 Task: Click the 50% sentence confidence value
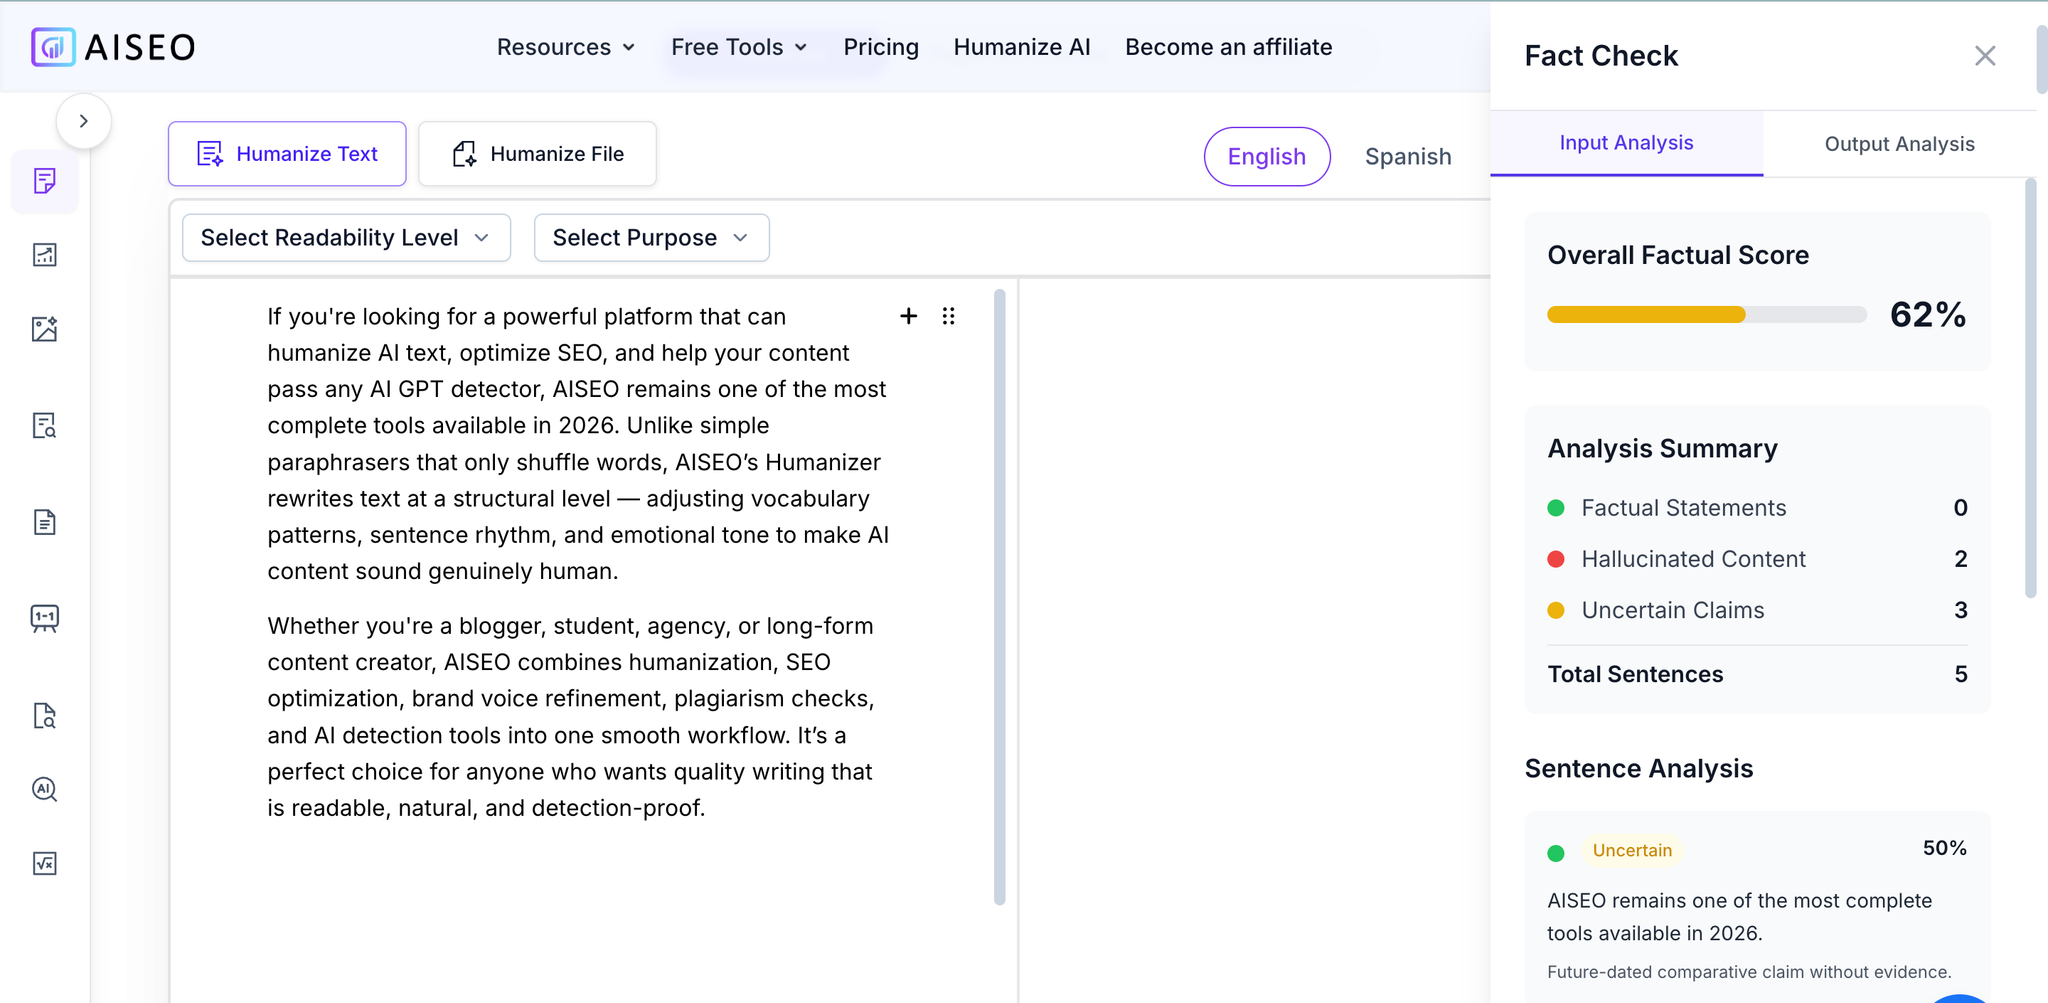coord(1944,848)
